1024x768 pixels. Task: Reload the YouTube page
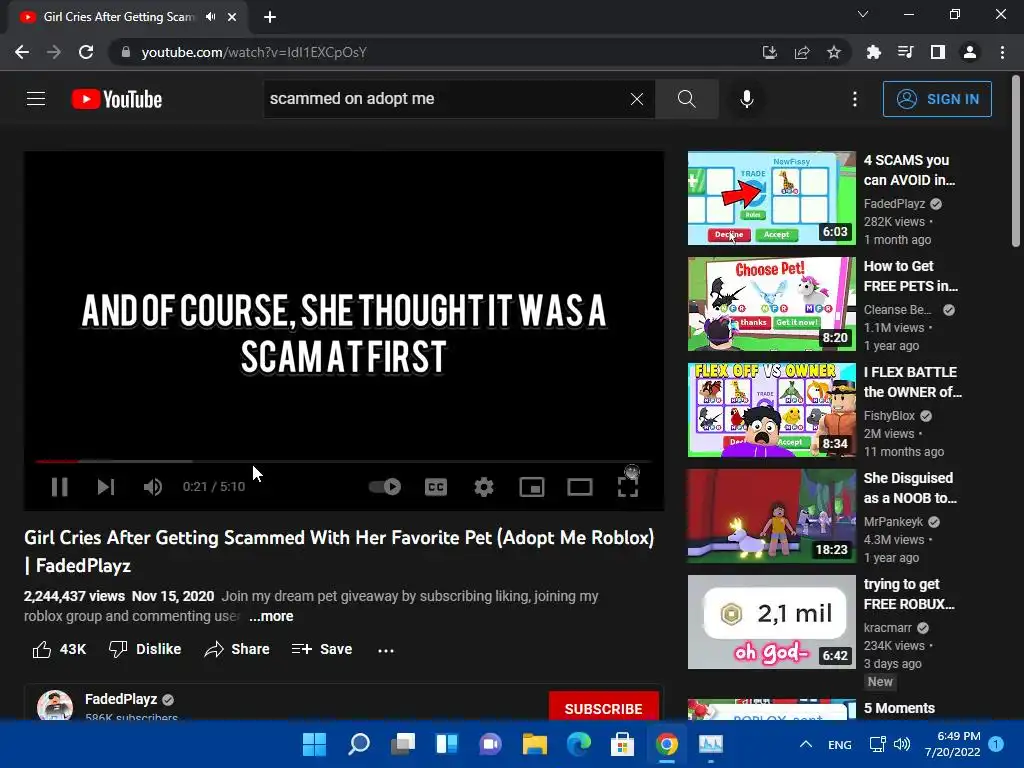[86, 52]
